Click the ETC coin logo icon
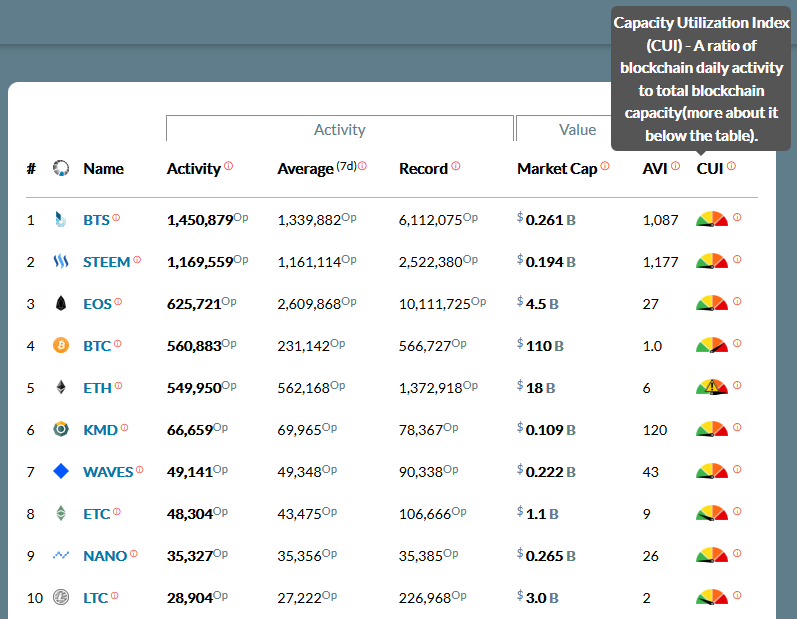This screenshot has width=797, height=619. point(60,513)
